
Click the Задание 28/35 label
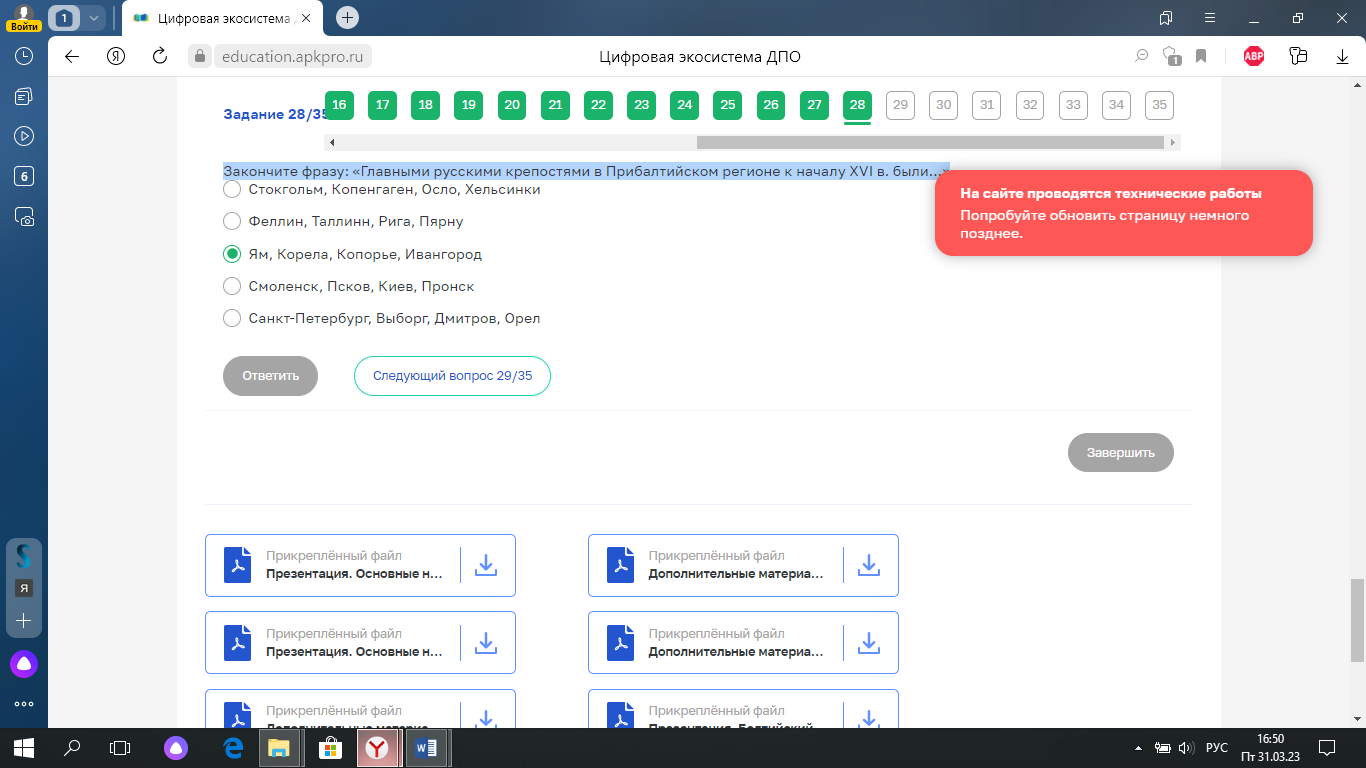click(x=275, y=114)
